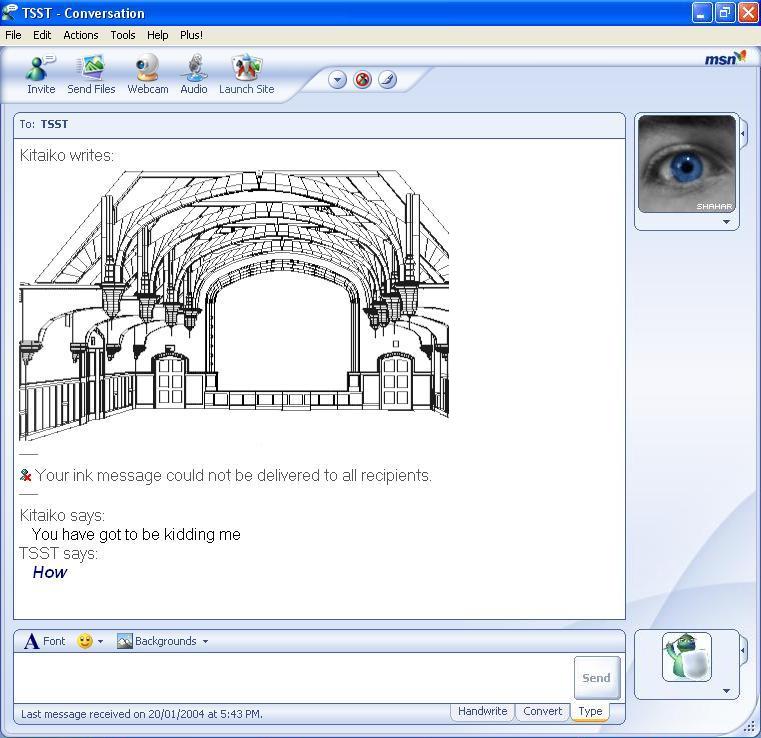
Task: Click the round pen/ink toolbar icon
Action: click(387, 80)
